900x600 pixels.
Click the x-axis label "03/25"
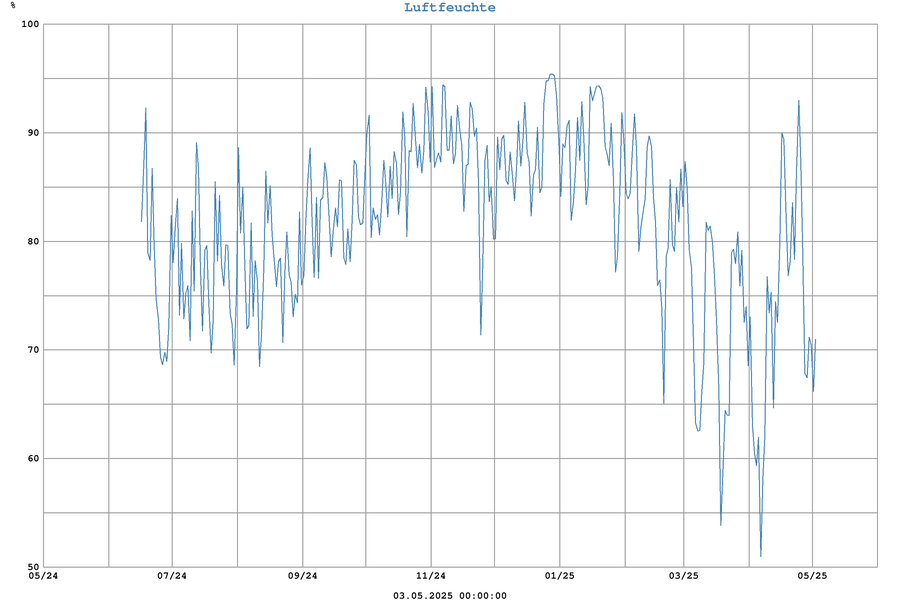click(x=684, y=576)
